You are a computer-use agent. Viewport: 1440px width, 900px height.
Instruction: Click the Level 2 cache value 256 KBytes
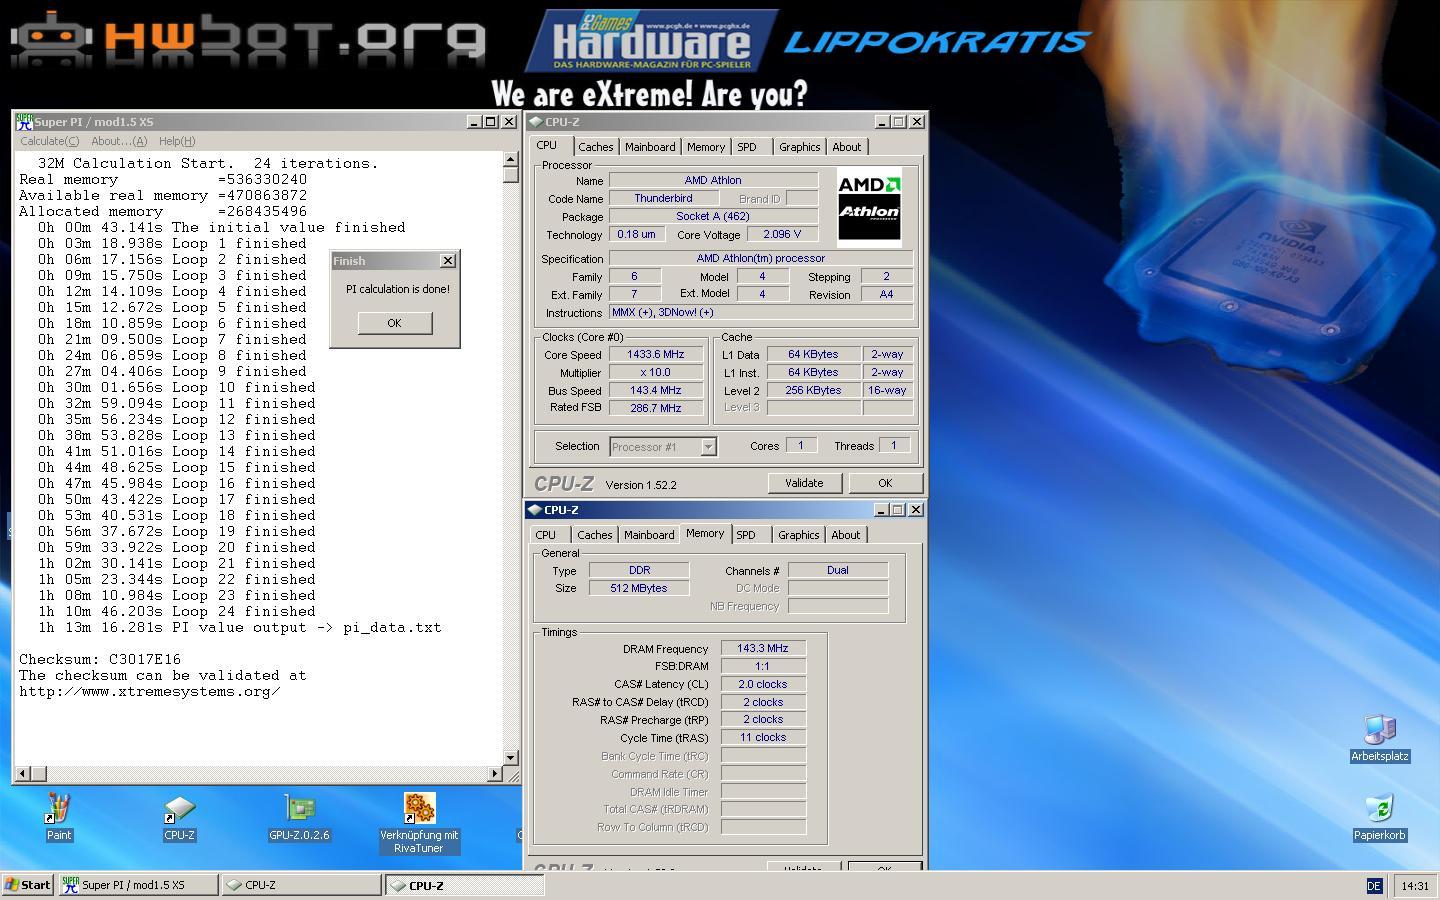(x=814, y=391)
